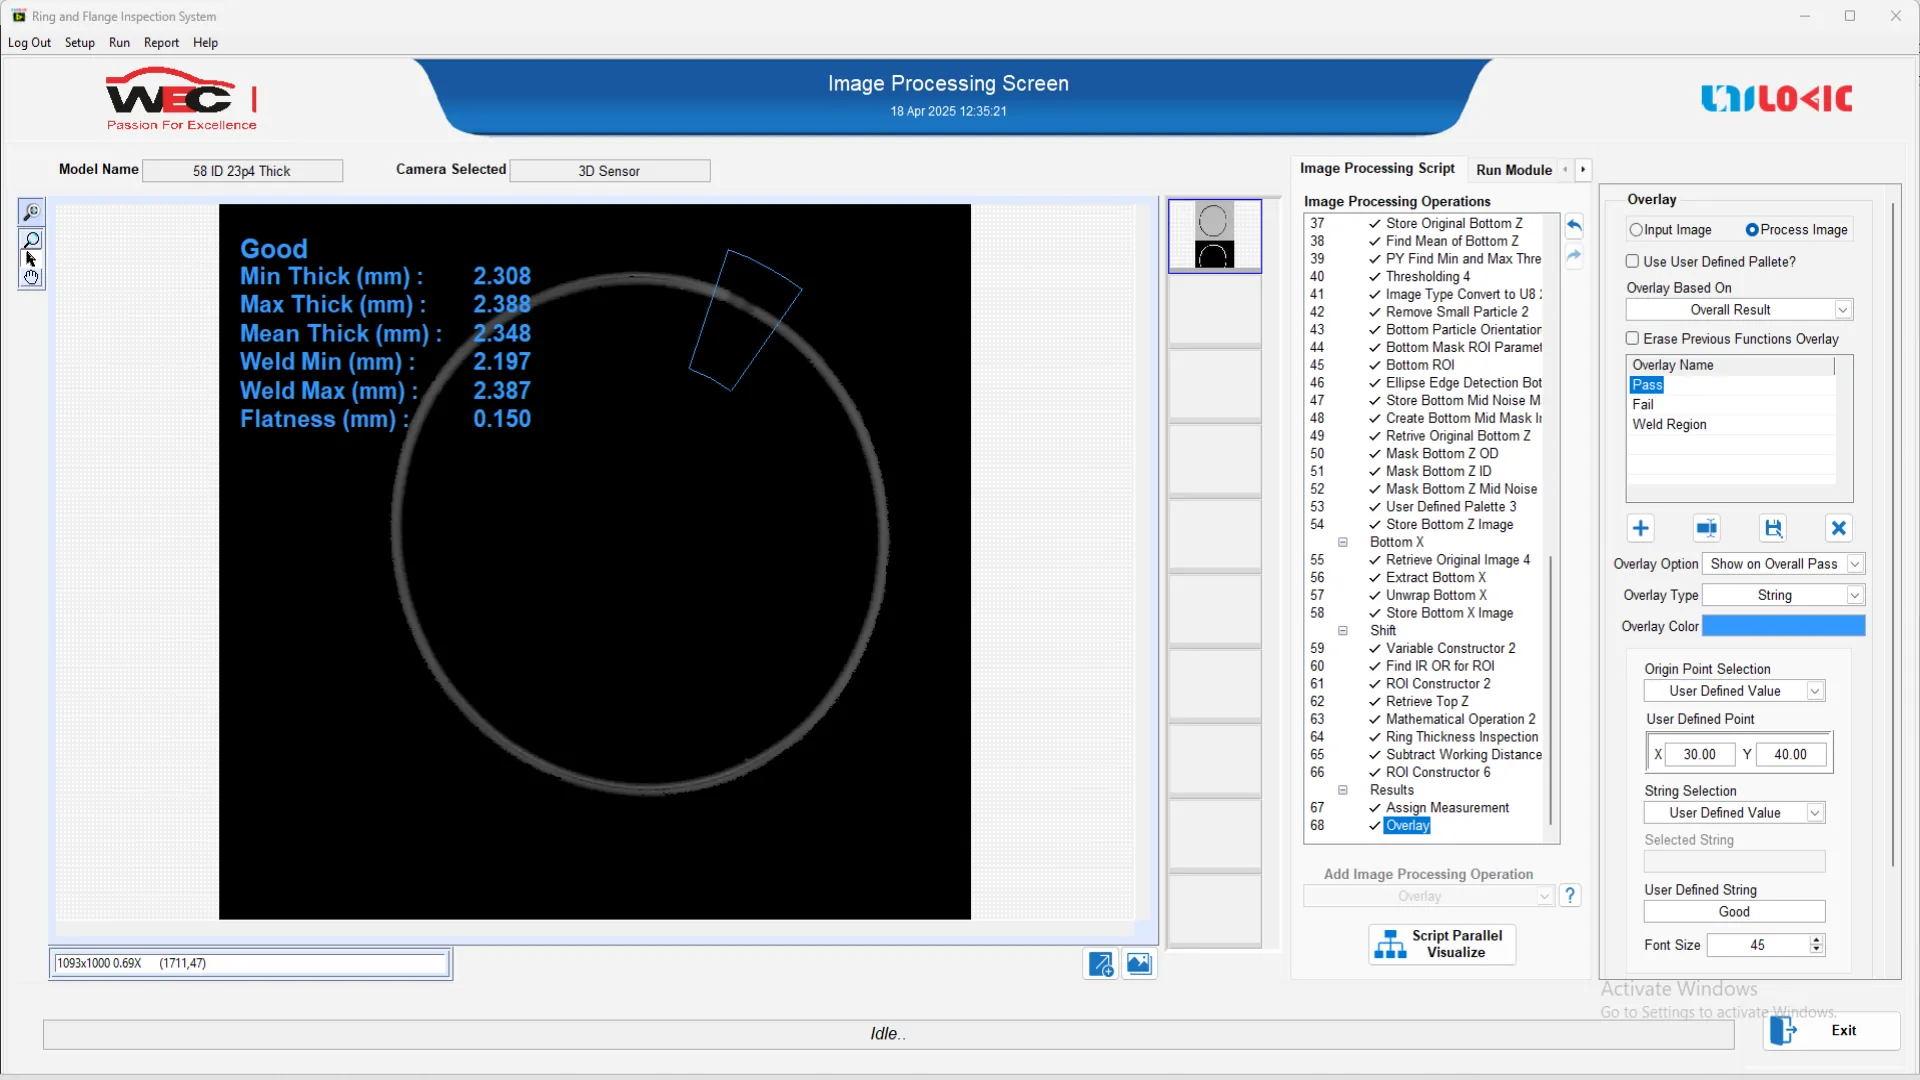Click the rename overlay icon
The image size is (1920, 1080).
pyautogui.click(x=1706, y=528)
